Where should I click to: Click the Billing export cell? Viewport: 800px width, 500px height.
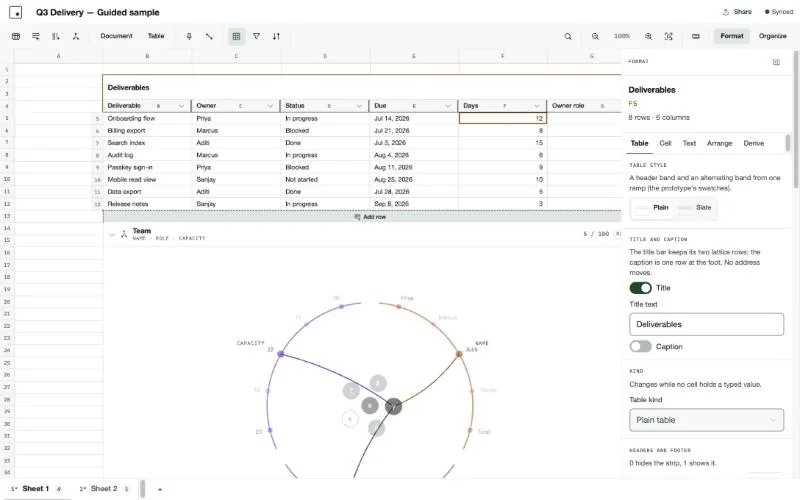pyautogui.click(x=147, y=131)
